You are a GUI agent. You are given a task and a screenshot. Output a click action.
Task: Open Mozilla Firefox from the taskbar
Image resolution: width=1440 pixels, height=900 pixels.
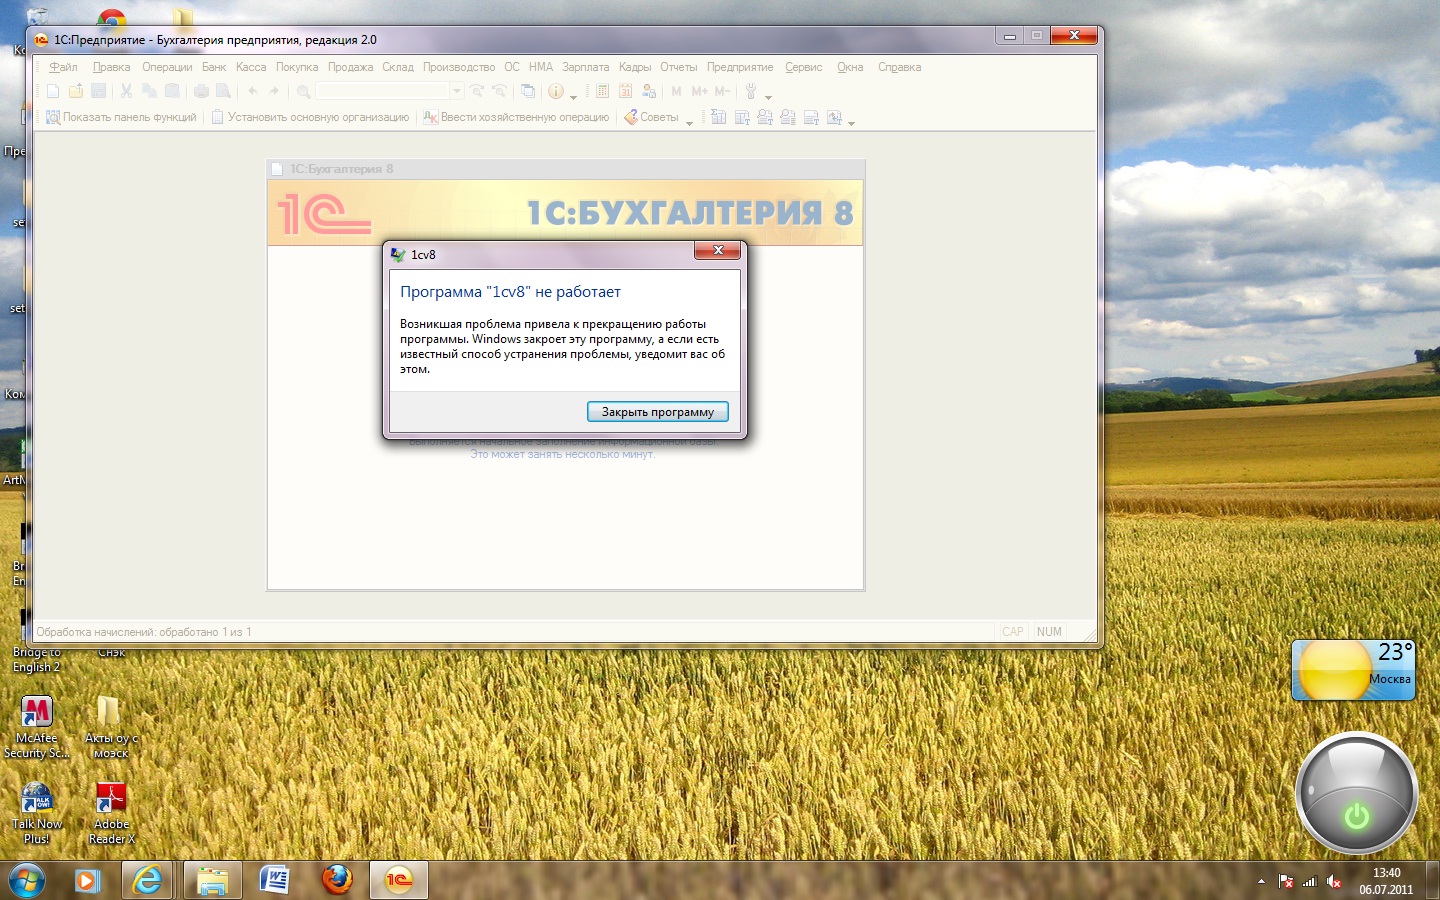(x=337, y=880)
